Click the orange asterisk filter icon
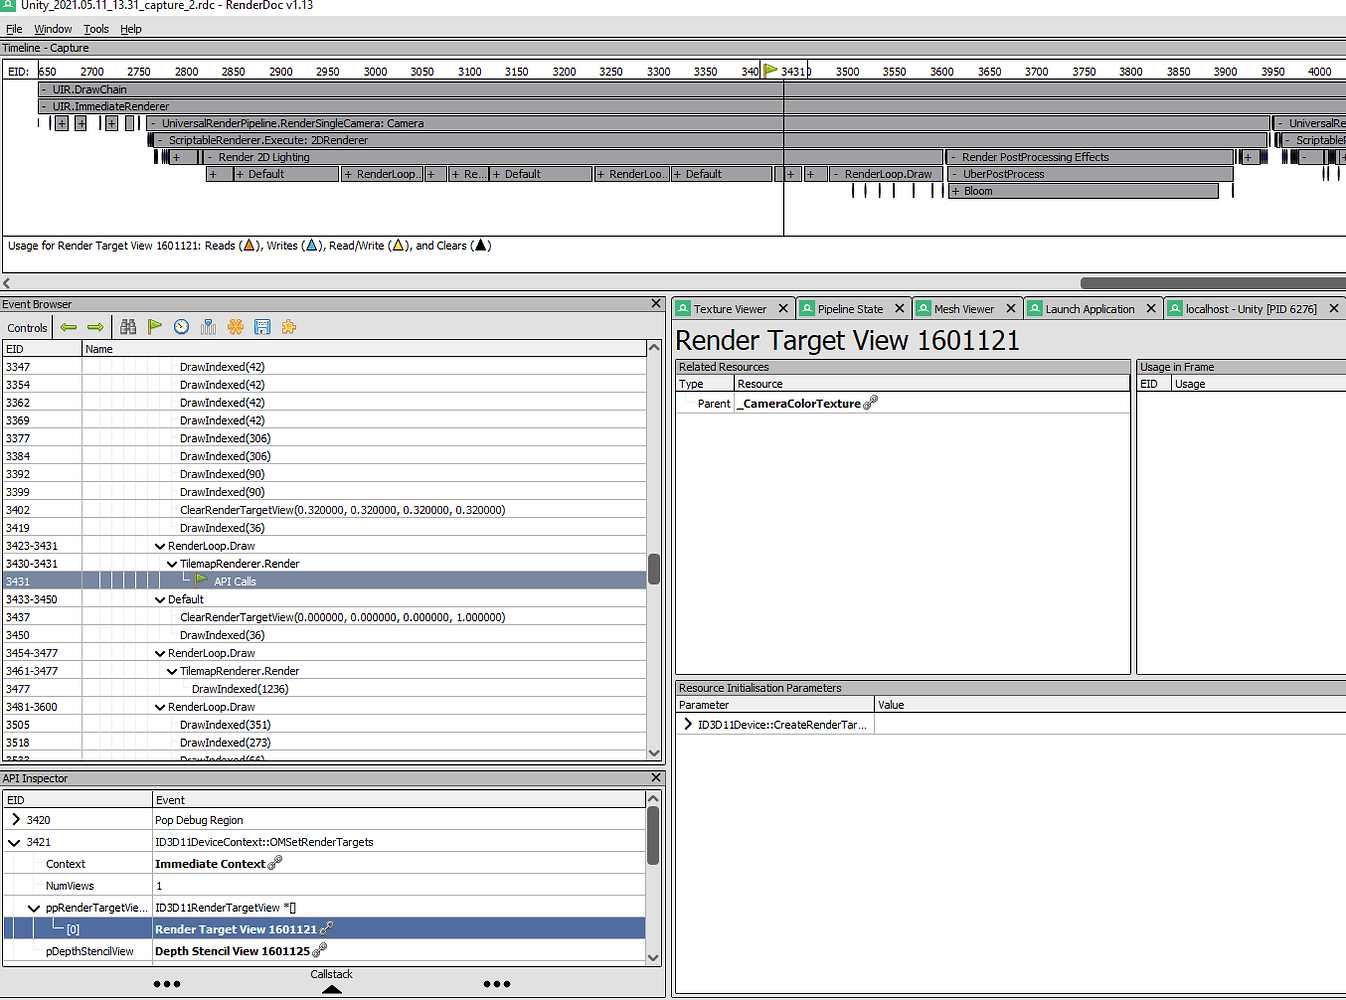The width and height of the screenshot is (1346, 1000). tap(235, 327)
